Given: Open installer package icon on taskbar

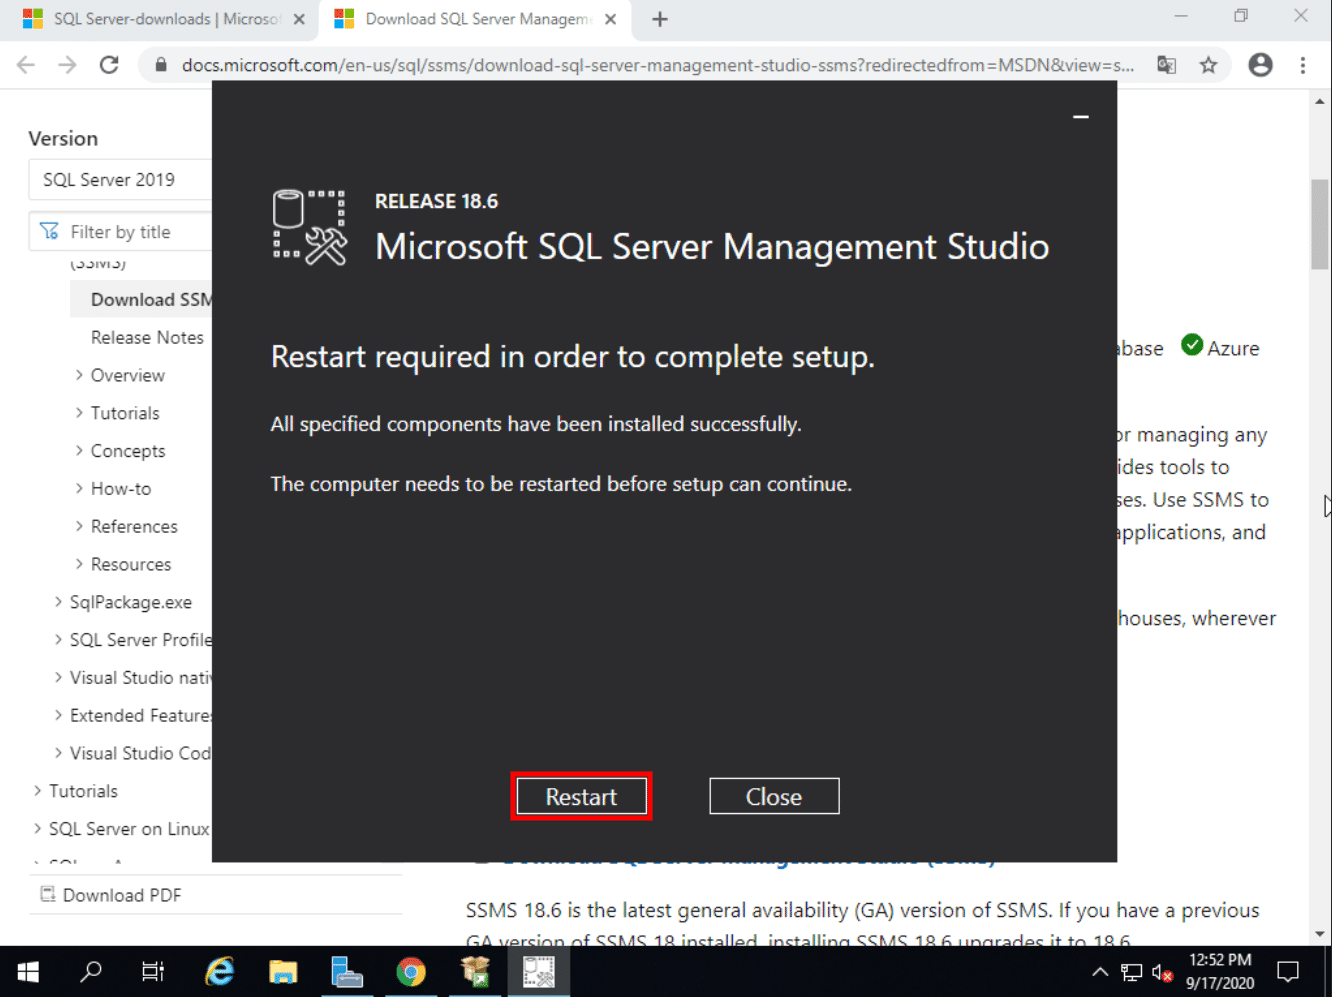Looking at the screenshot, I should (x=475, y=971).
